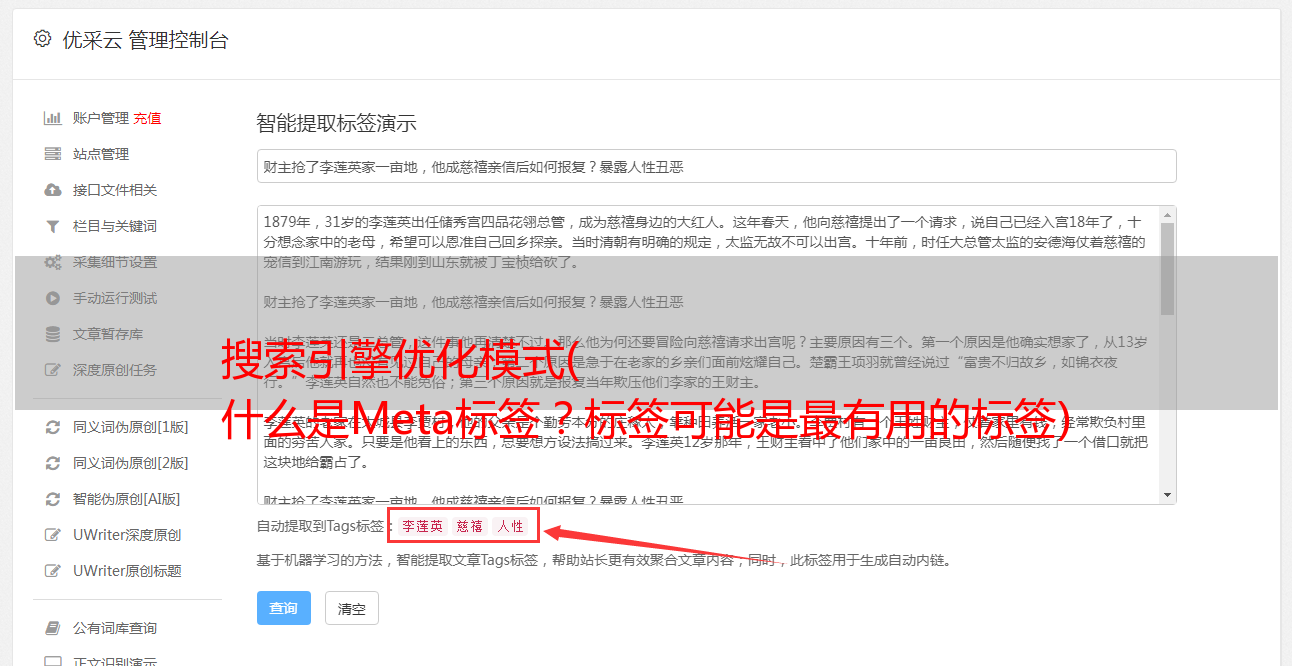Click the text area scrollbar up arrow
The width and height of the screenshot is (1292, 666).
click(x=1167, y=215)
